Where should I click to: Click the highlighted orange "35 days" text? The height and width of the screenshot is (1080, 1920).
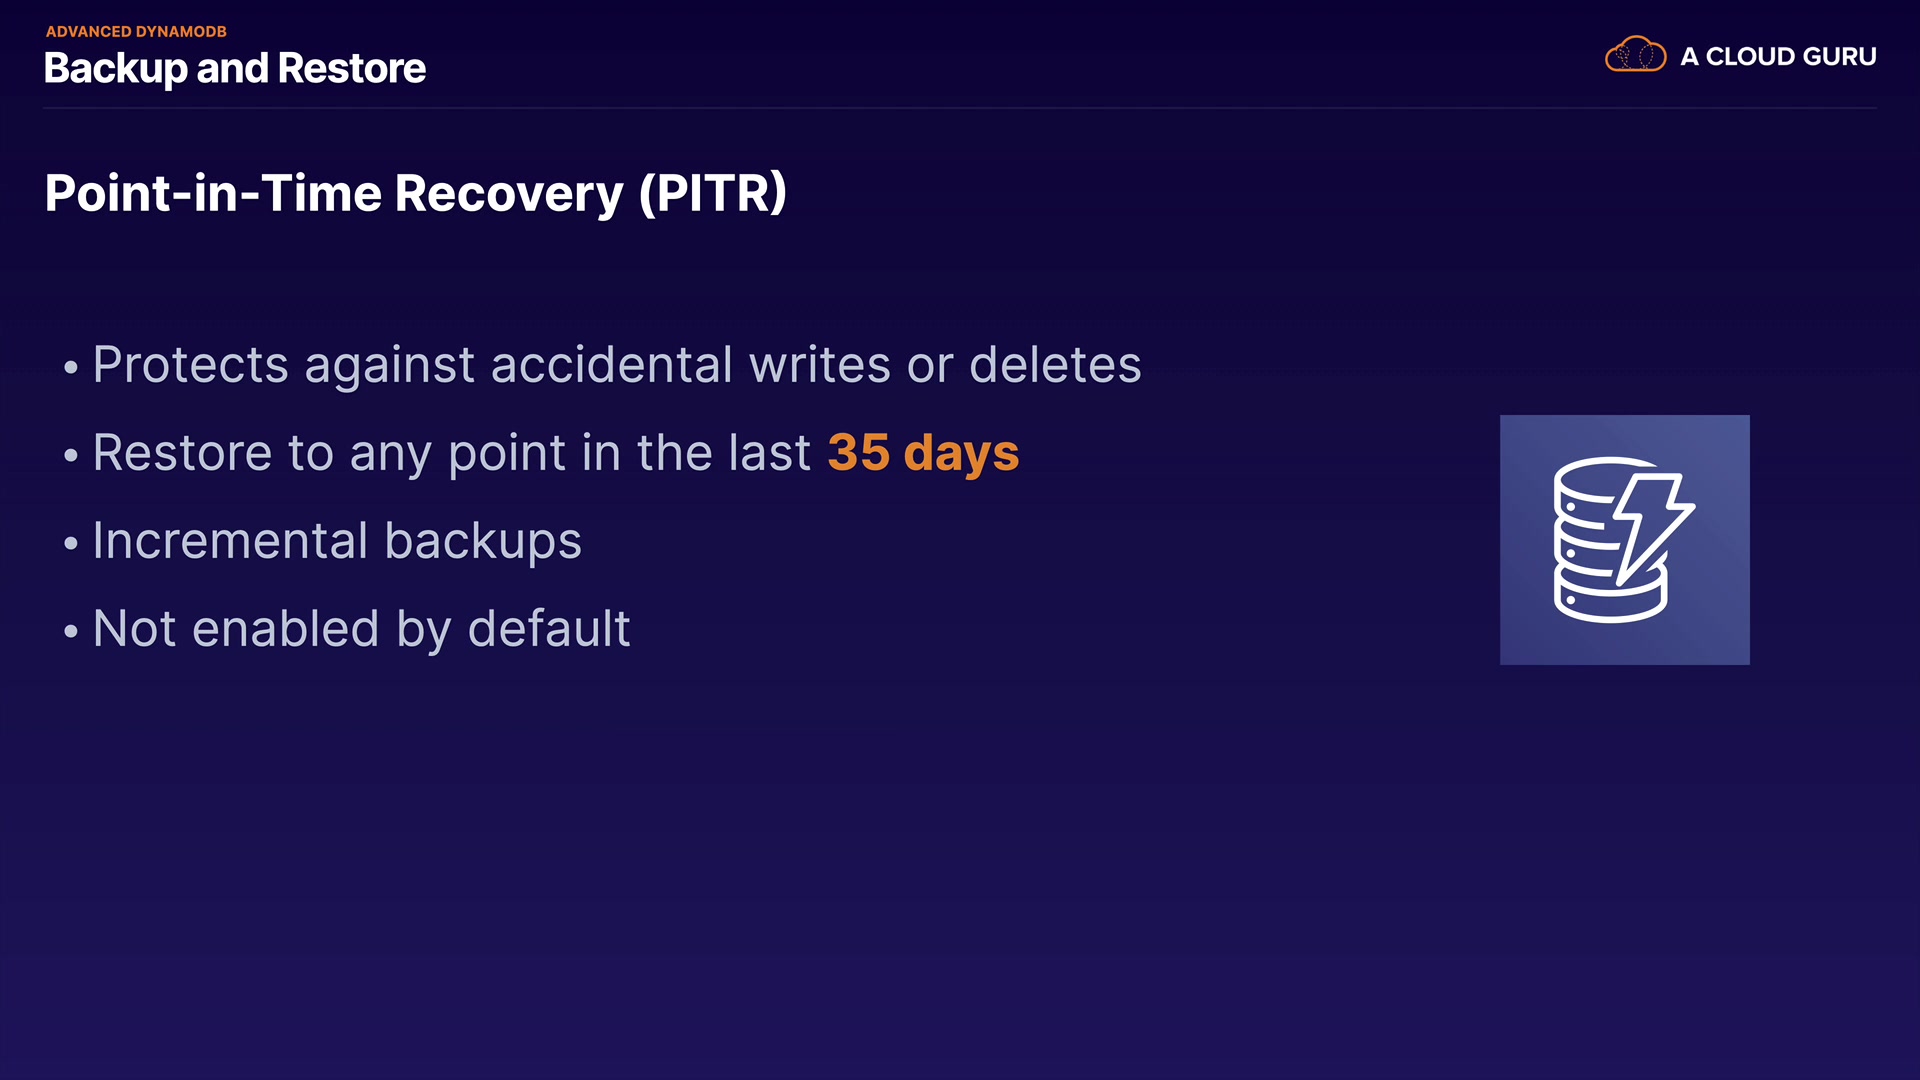click(x=923, y=453)
